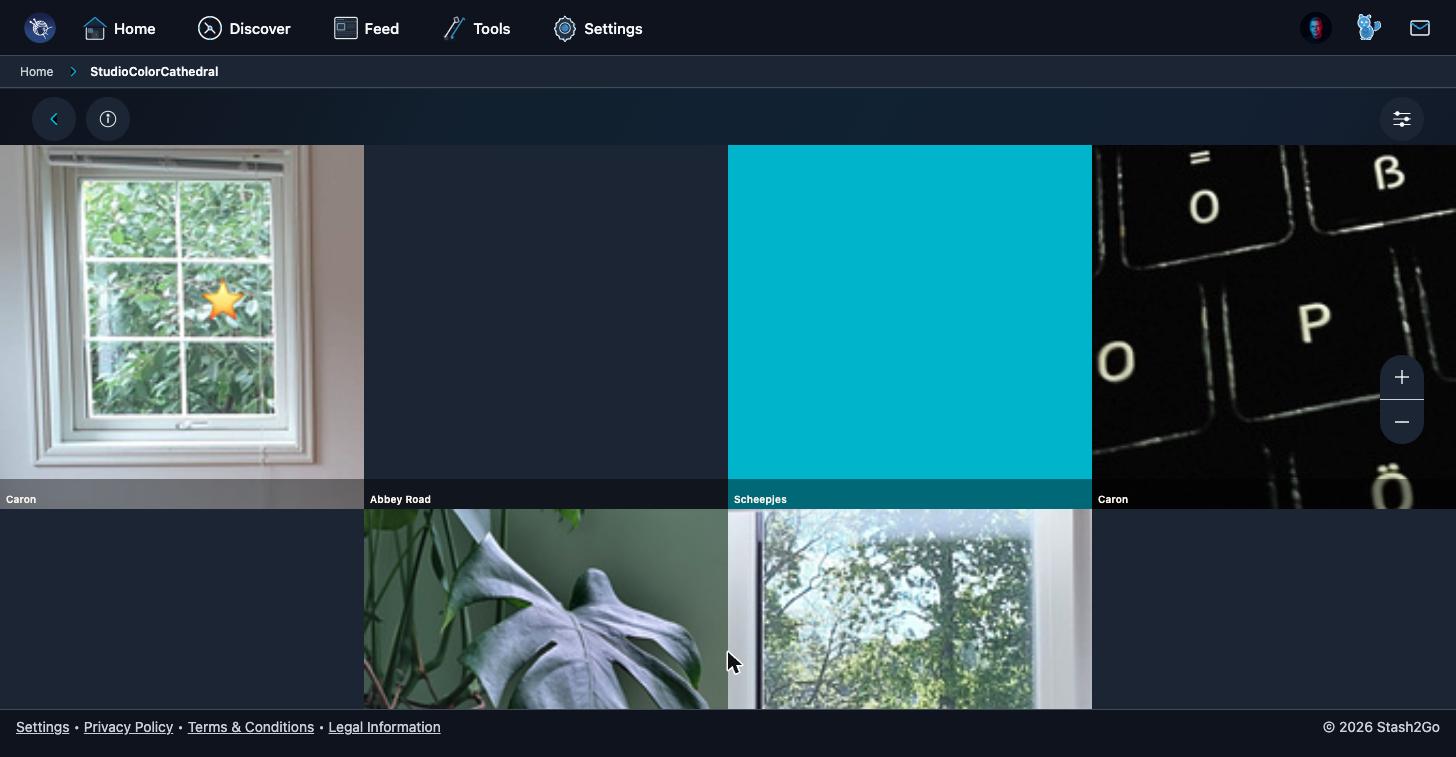
Task: Click the Home breadcrumb link
Action: click(37, 72)
